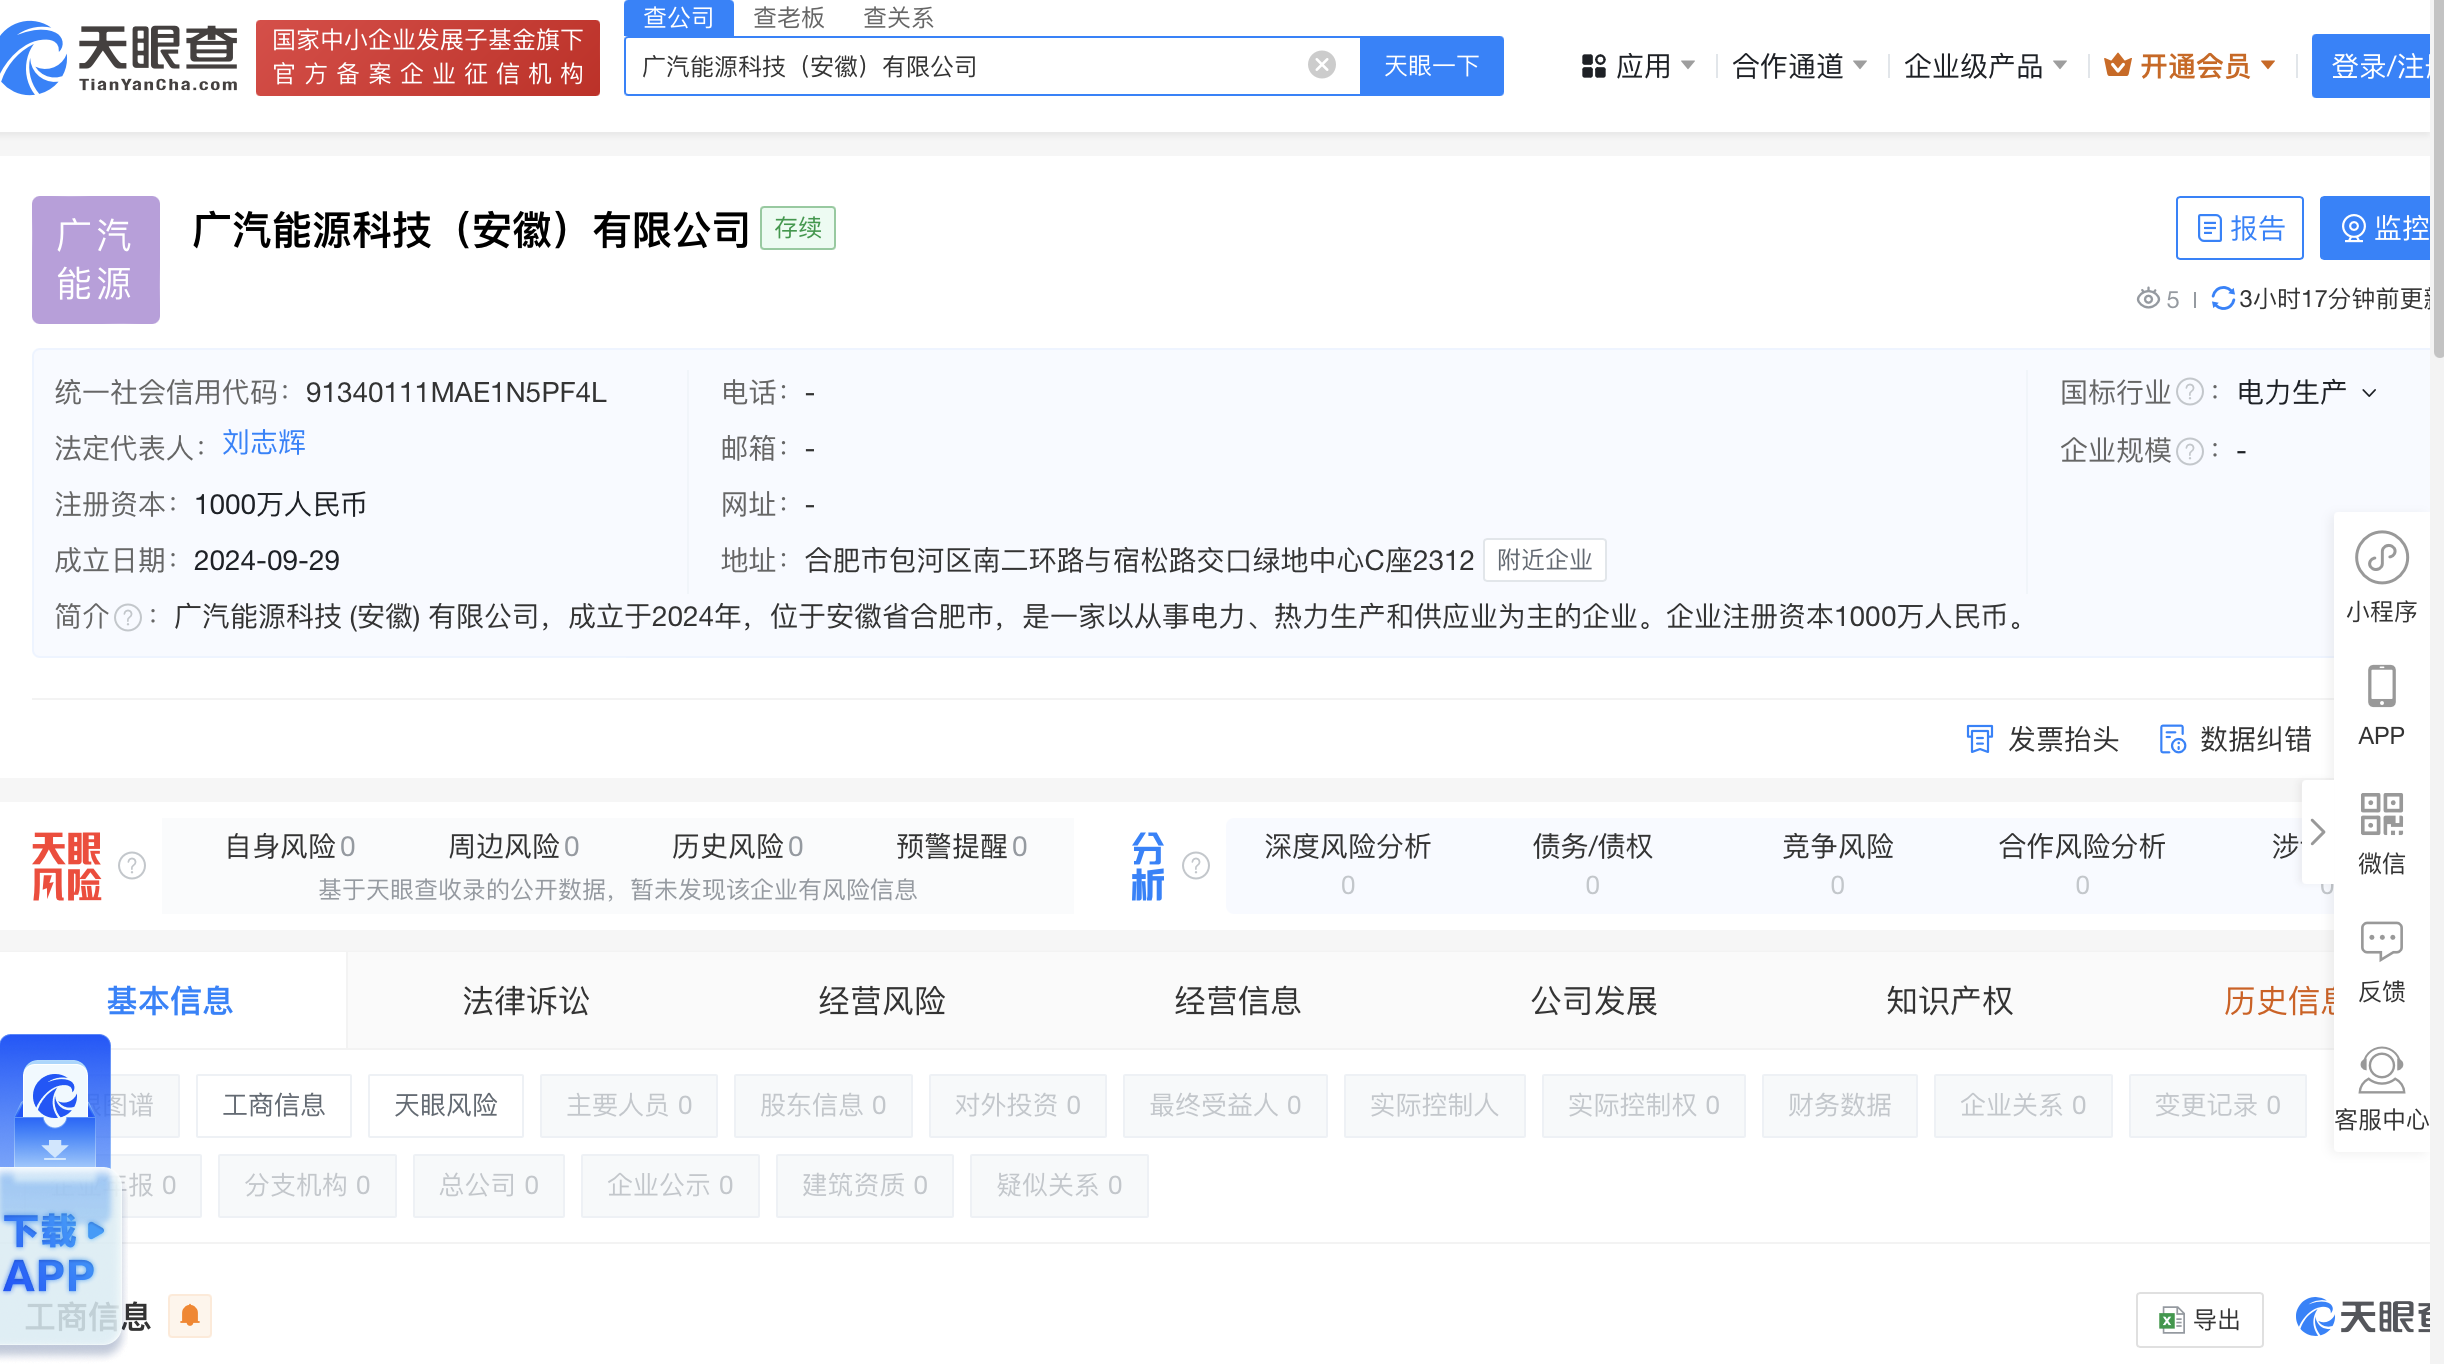Click the orange bell alert icon
The width and height of the screenshot is (2444, 1364).
(190, 1315)
